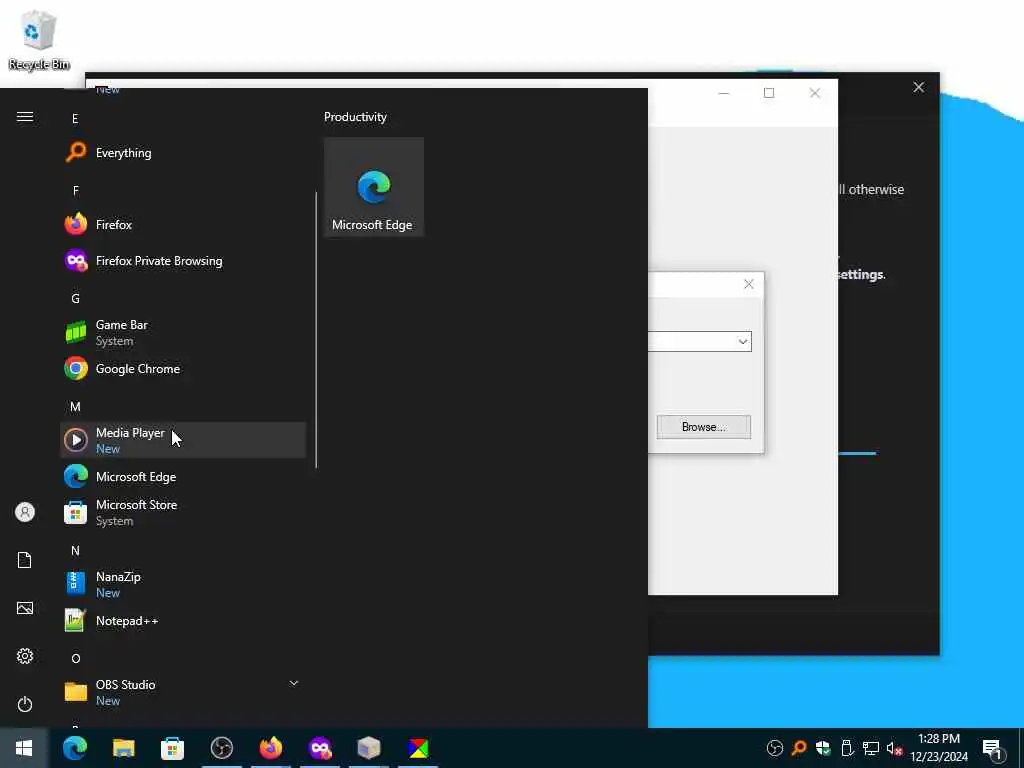Click the Browse... button in the dialog

(x=703, y=427)
